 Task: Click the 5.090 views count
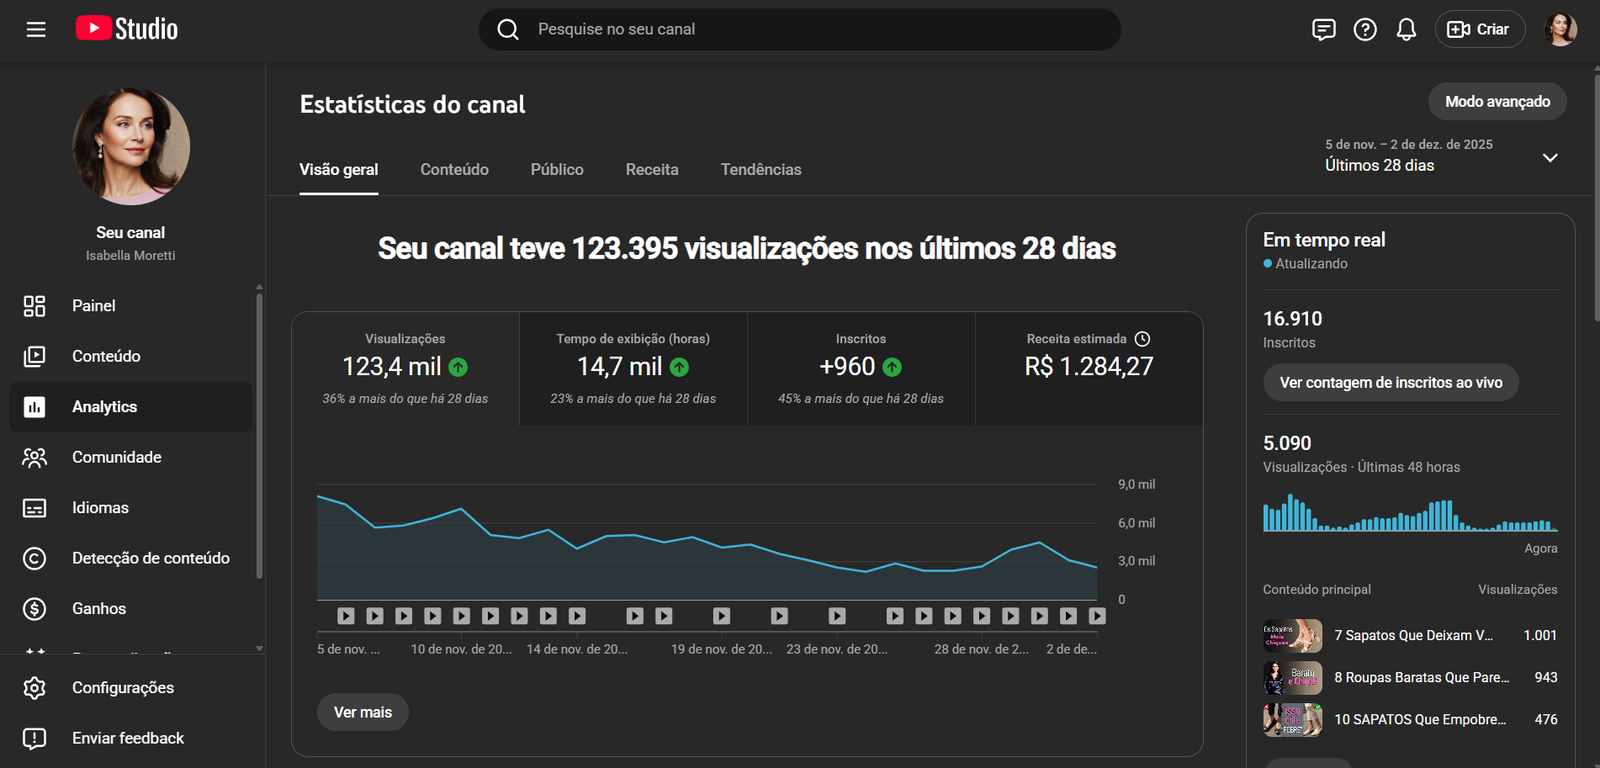1287,443
